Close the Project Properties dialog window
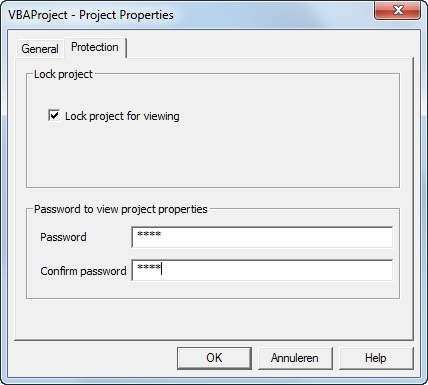 (398, 10)
